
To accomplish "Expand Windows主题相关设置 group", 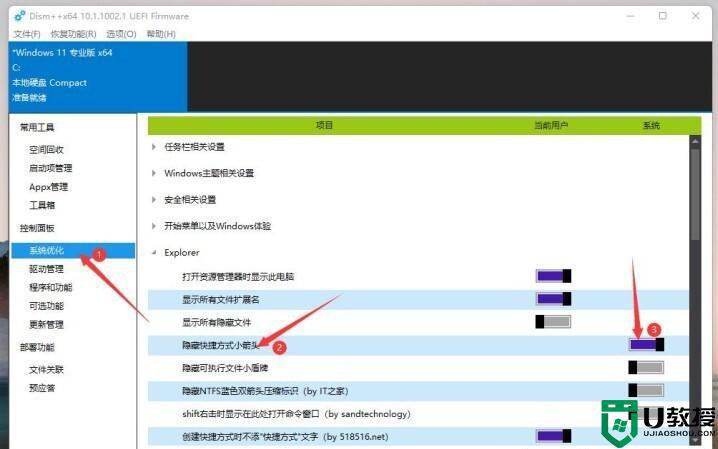I will coord(154,173).
